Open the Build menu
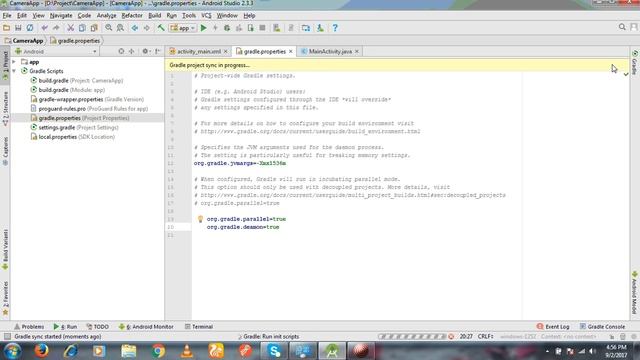The height and width of the screenshot is (360, 640). coord(154,16)
